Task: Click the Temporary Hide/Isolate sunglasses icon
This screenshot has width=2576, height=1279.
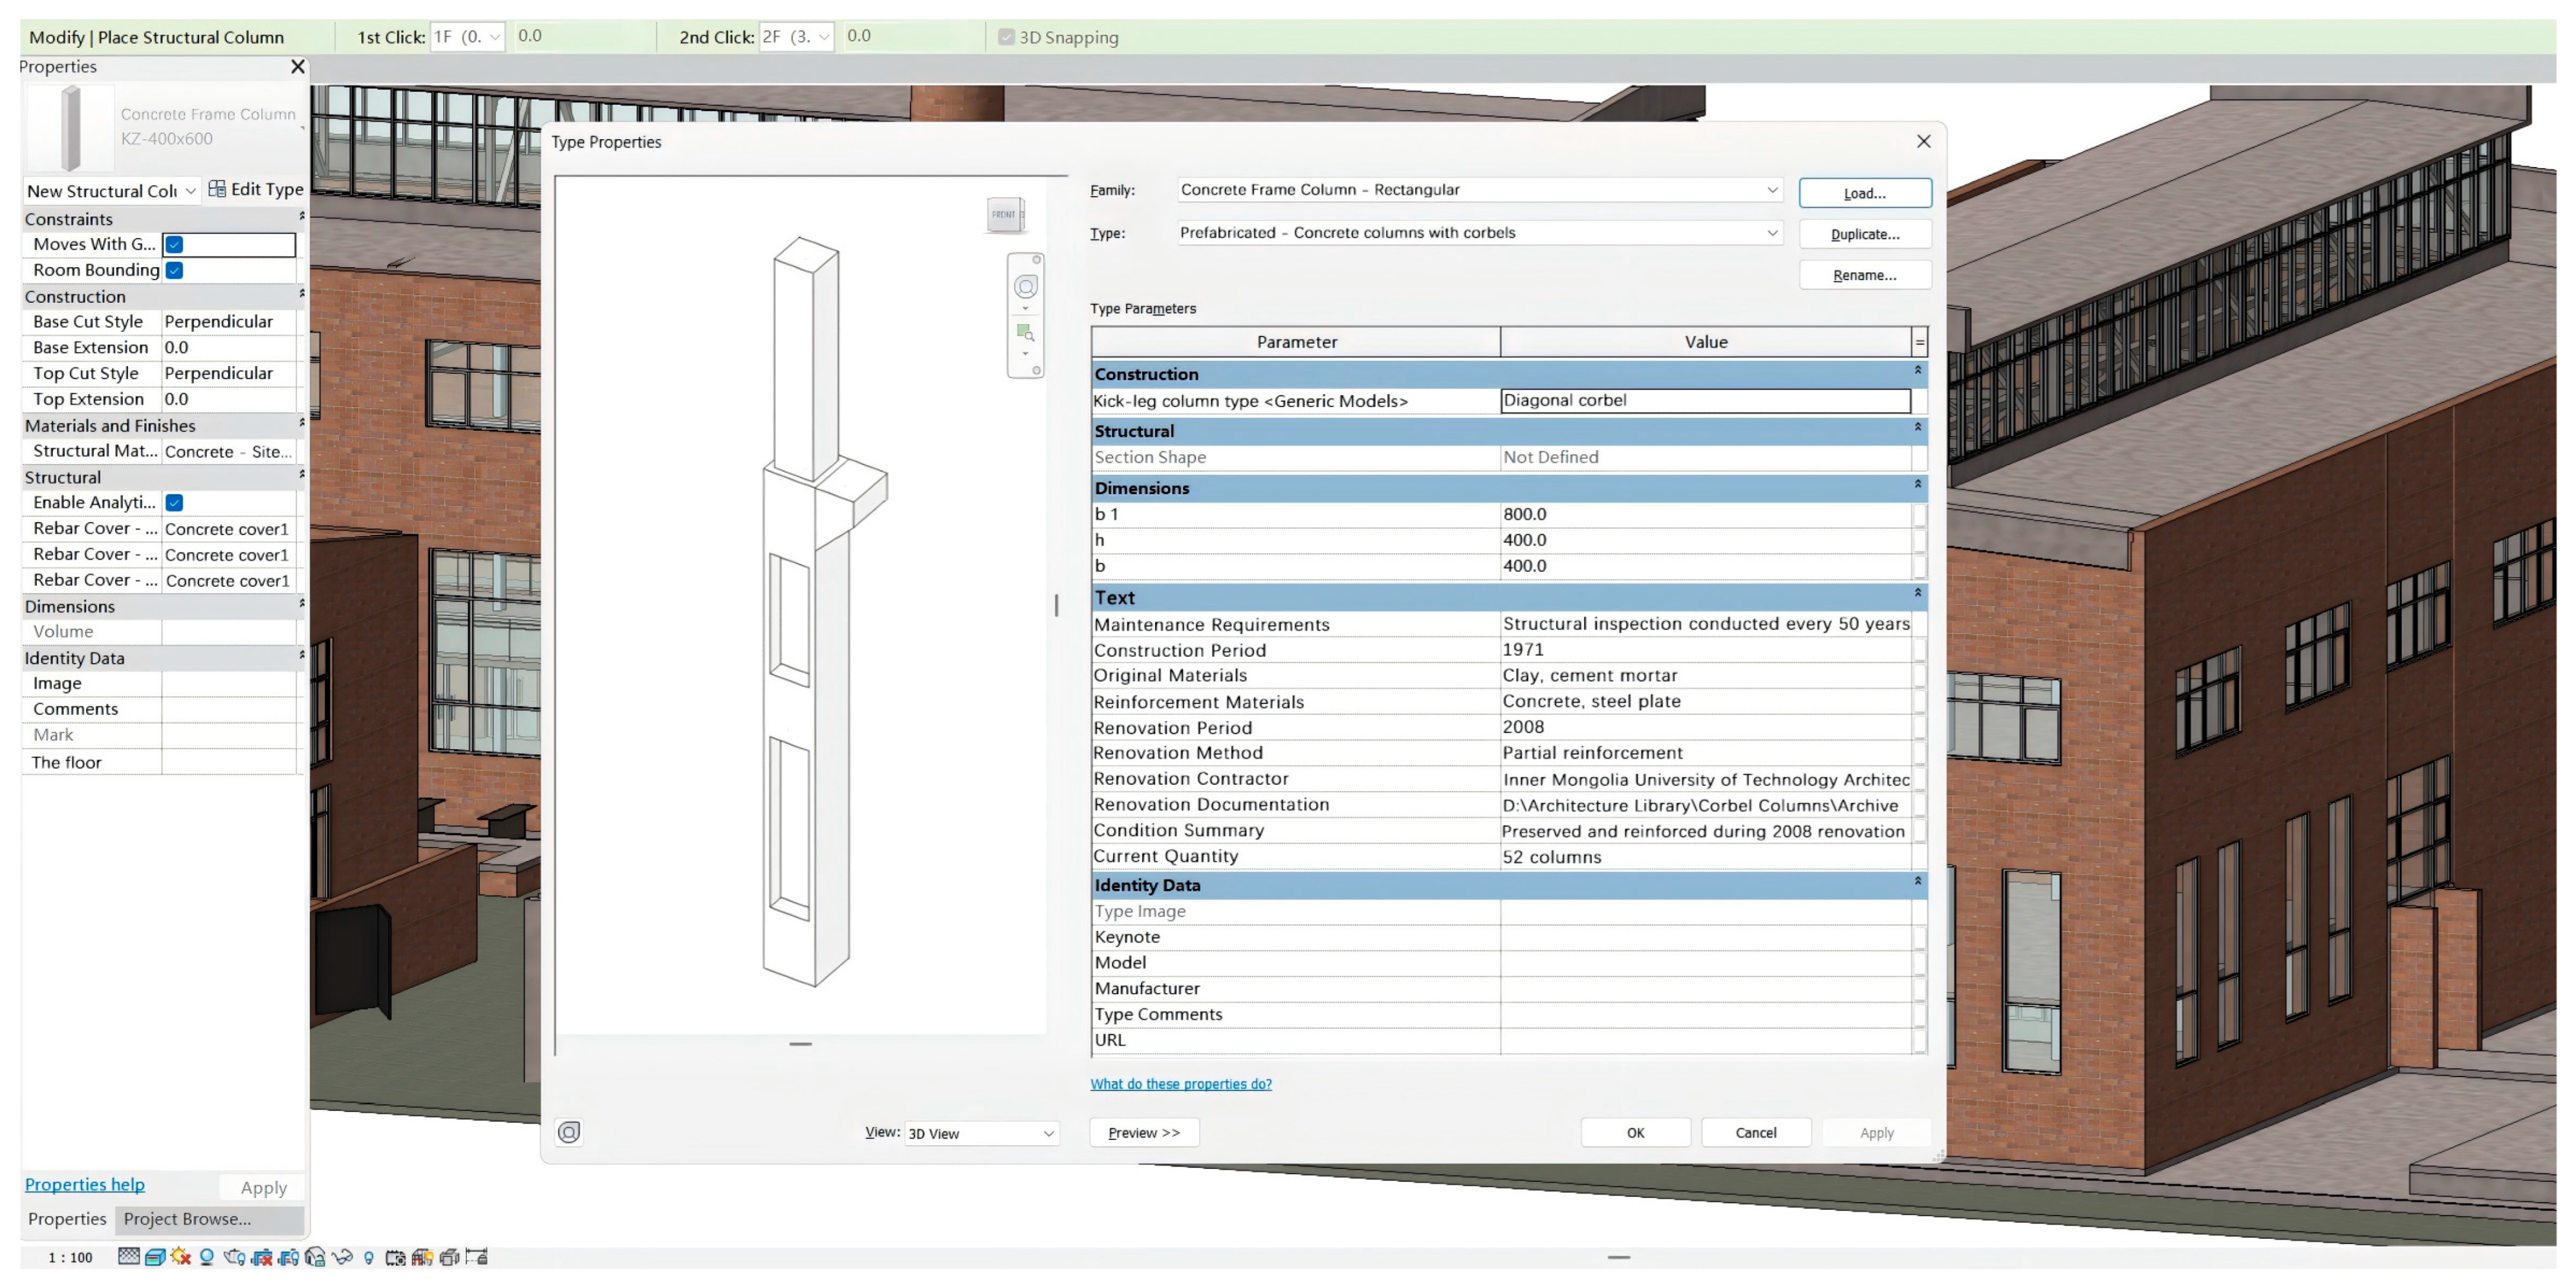Action: point(342,1257)
